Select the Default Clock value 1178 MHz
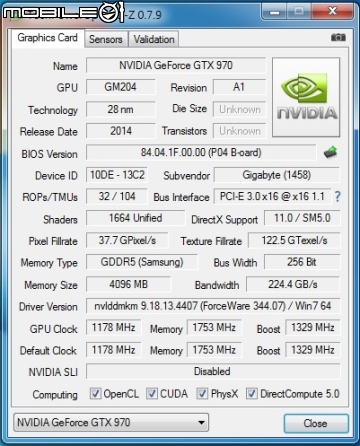 coord(113,350)
